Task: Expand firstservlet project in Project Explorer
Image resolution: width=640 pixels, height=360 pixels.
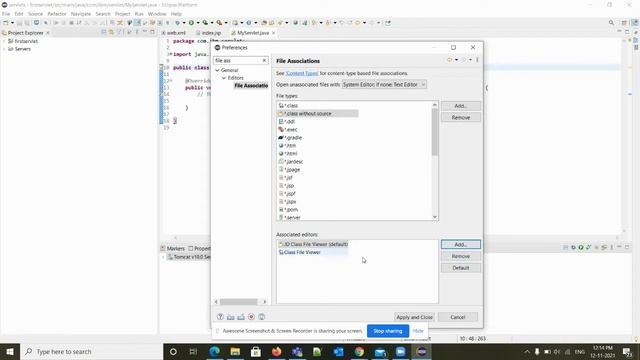Action: click(4, 41)
